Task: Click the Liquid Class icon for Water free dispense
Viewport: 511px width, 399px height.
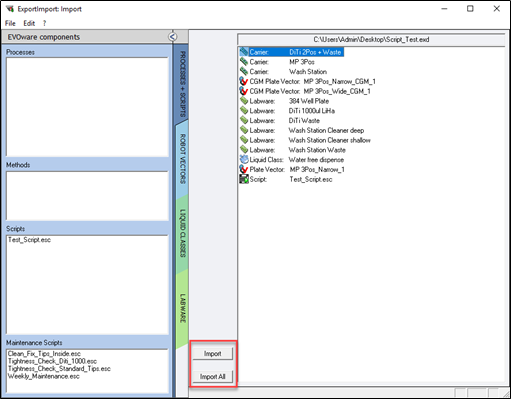Action: [x=244, y=159]
